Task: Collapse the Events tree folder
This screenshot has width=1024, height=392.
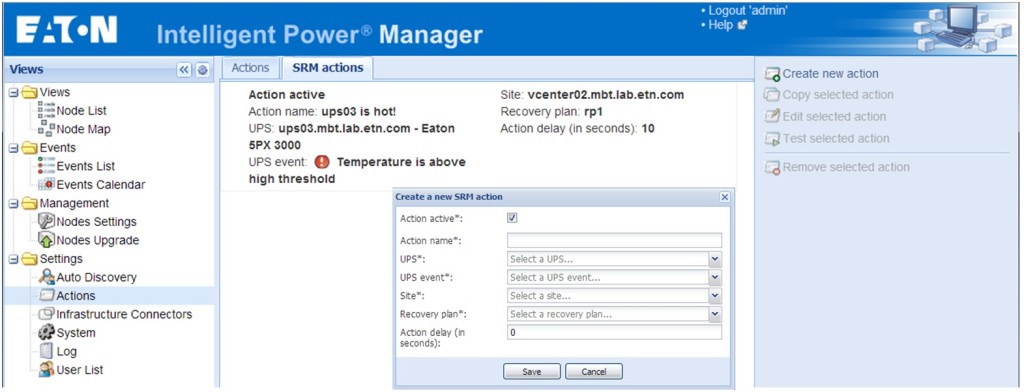Action: (x=14, y=148)
